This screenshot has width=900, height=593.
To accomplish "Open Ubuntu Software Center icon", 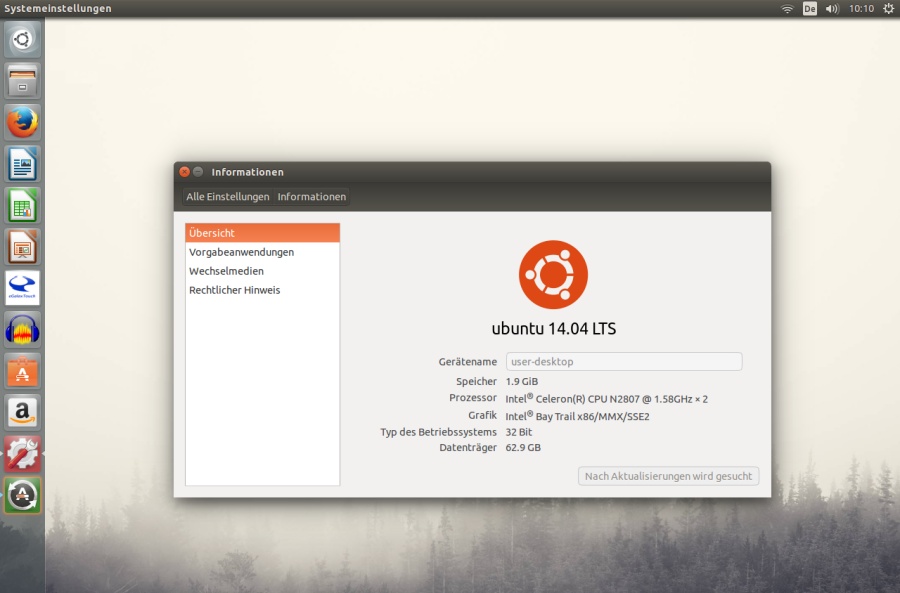I will (x=22, y=371).
